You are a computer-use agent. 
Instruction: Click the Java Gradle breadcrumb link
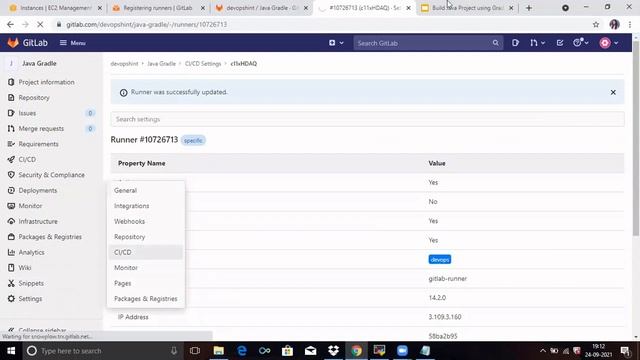pos(161,64)
